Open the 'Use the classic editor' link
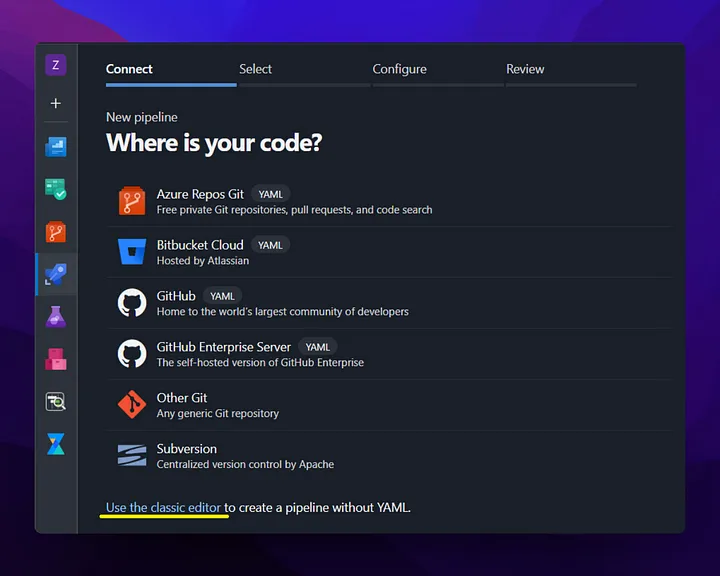This screenshot has width=720, height=576. point(163,508)
